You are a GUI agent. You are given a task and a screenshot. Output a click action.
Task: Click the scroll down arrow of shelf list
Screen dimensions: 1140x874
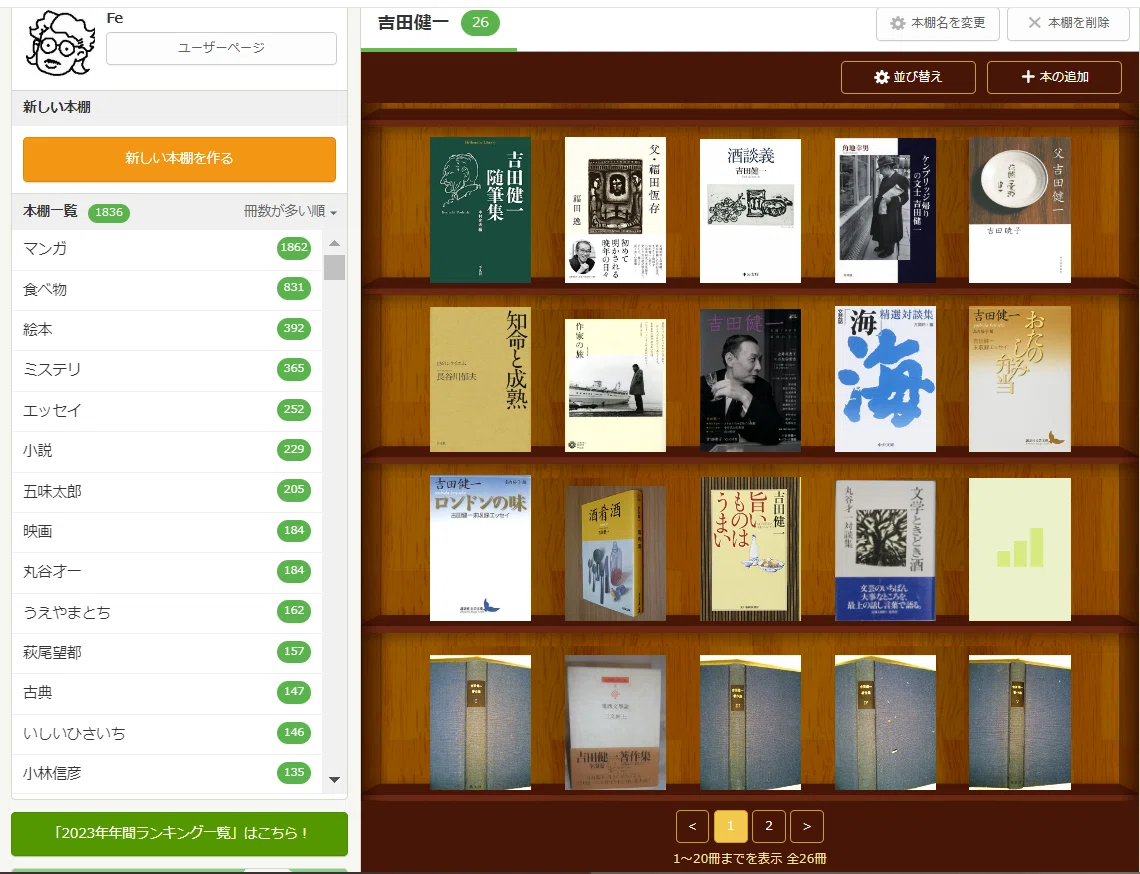[x=334, y=779]
